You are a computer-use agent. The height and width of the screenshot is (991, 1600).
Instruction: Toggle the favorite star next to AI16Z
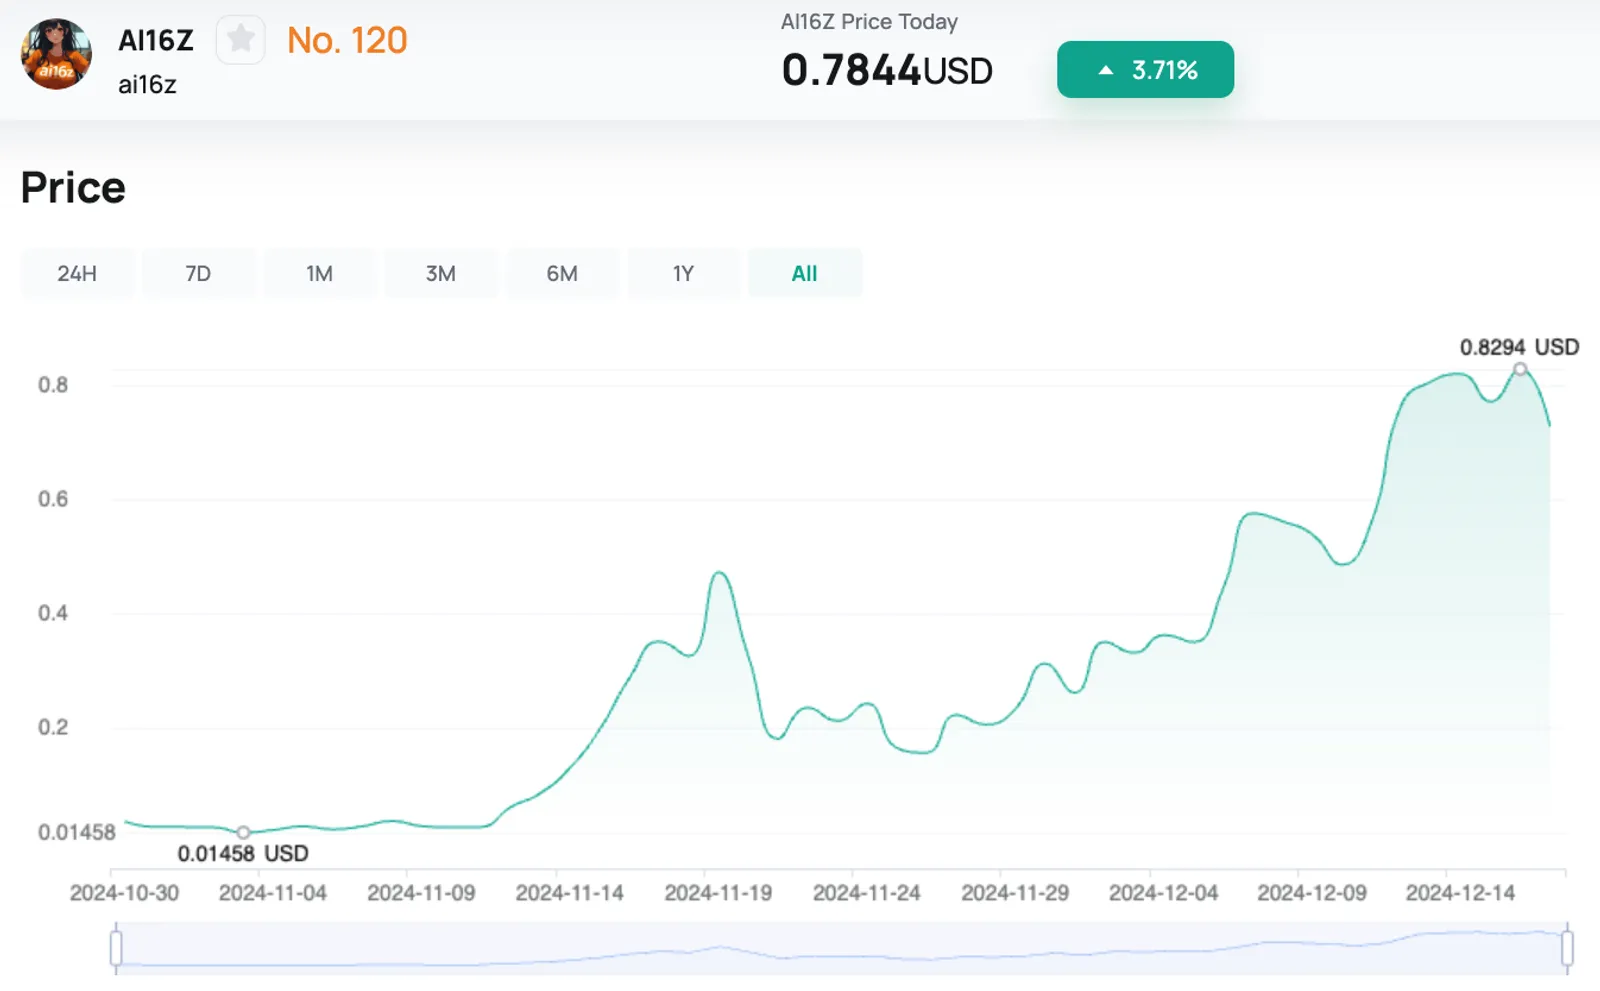coord(240,40)
